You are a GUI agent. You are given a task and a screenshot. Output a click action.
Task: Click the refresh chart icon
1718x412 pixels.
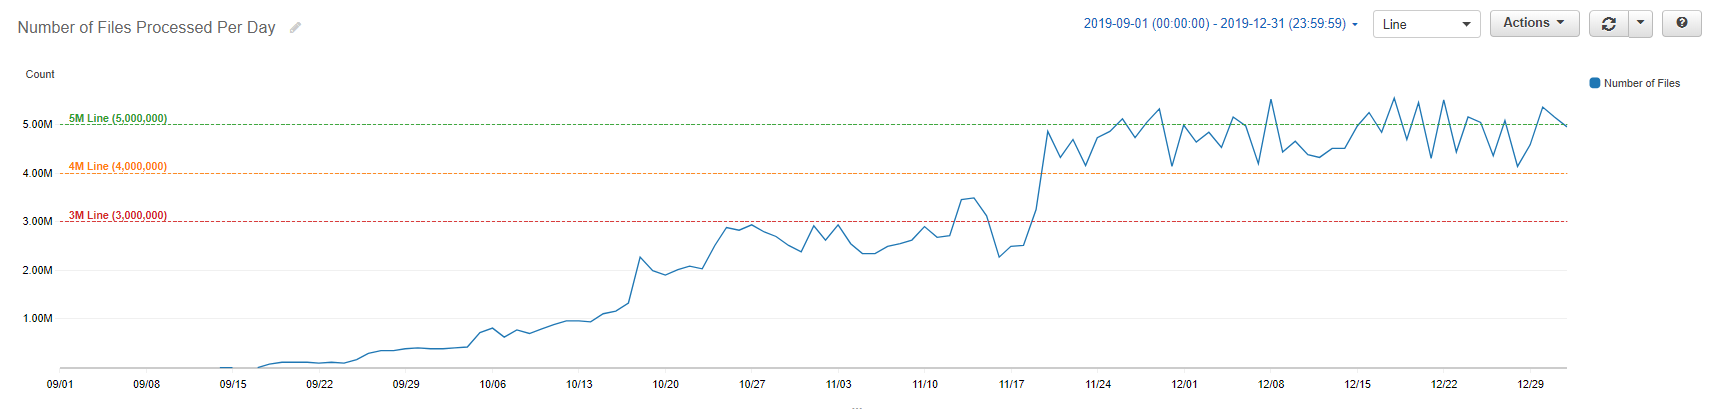pyautogui.click(x=1608, y=24)
